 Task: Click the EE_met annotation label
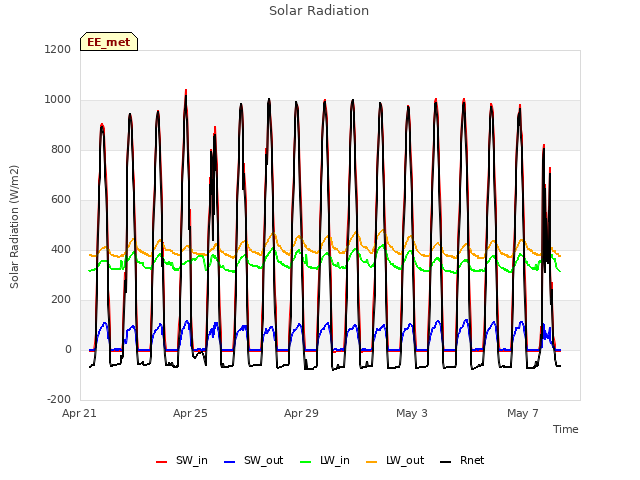[109, 42]
